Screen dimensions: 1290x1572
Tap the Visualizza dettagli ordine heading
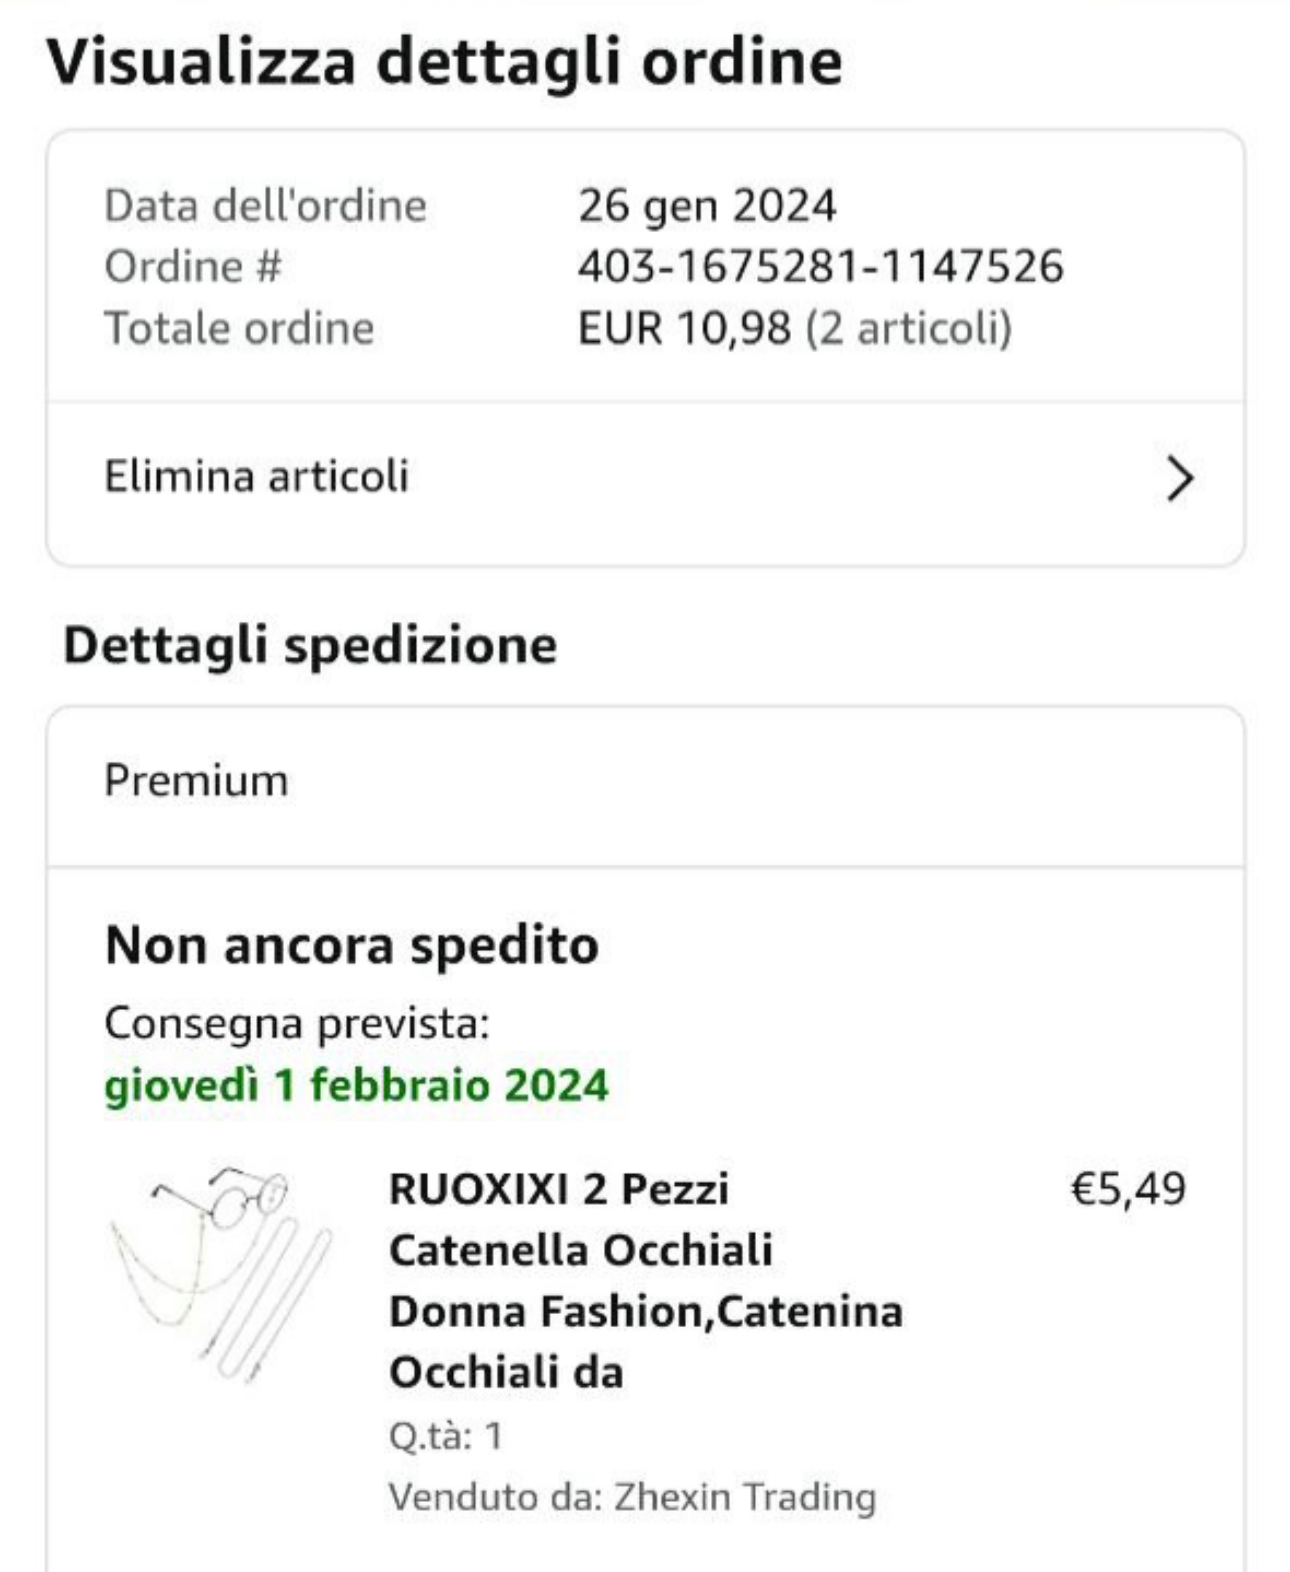pos(444,62)
